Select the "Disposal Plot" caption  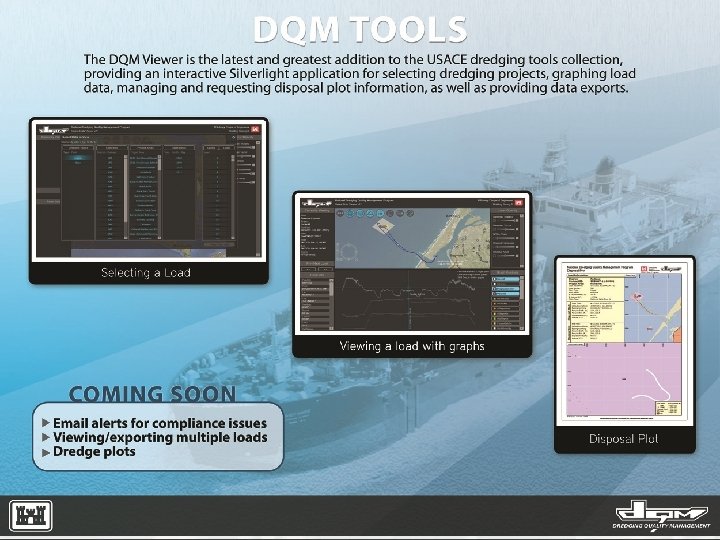624,439
